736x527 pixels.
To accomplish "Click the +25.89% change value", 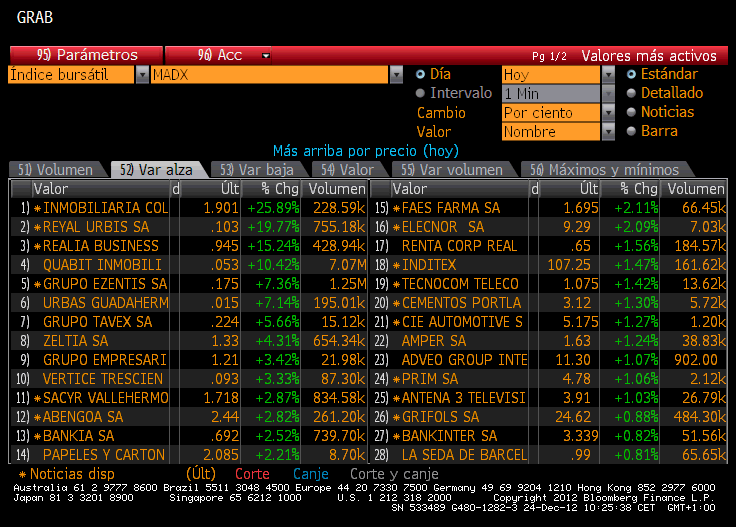I will (273, 208).
